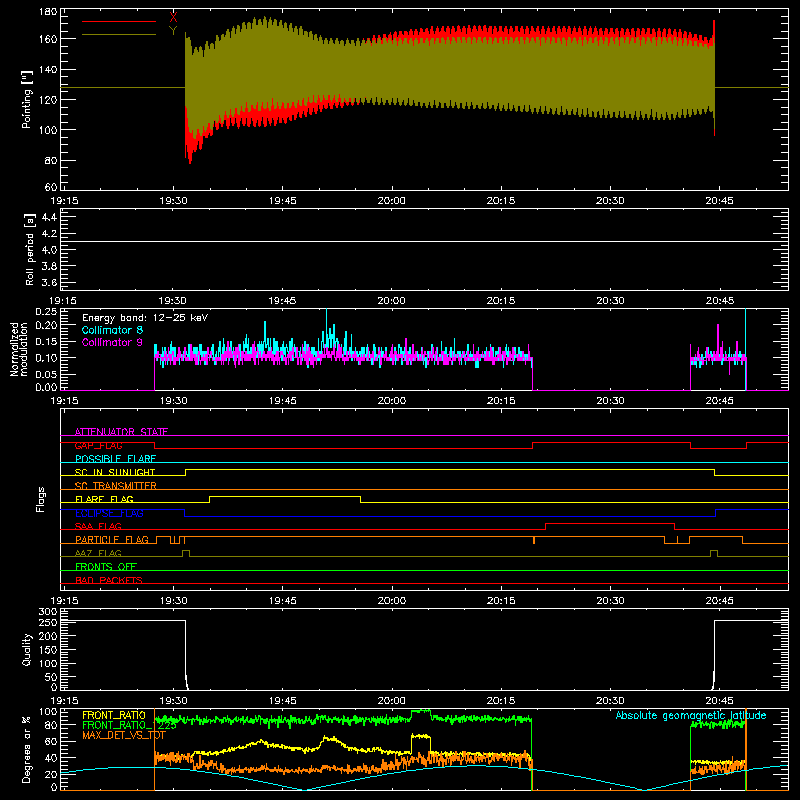Select the FLARE_FLAG label
Image resolution: width=800 pixels, height=800 pixels.
tap(104, 499)
